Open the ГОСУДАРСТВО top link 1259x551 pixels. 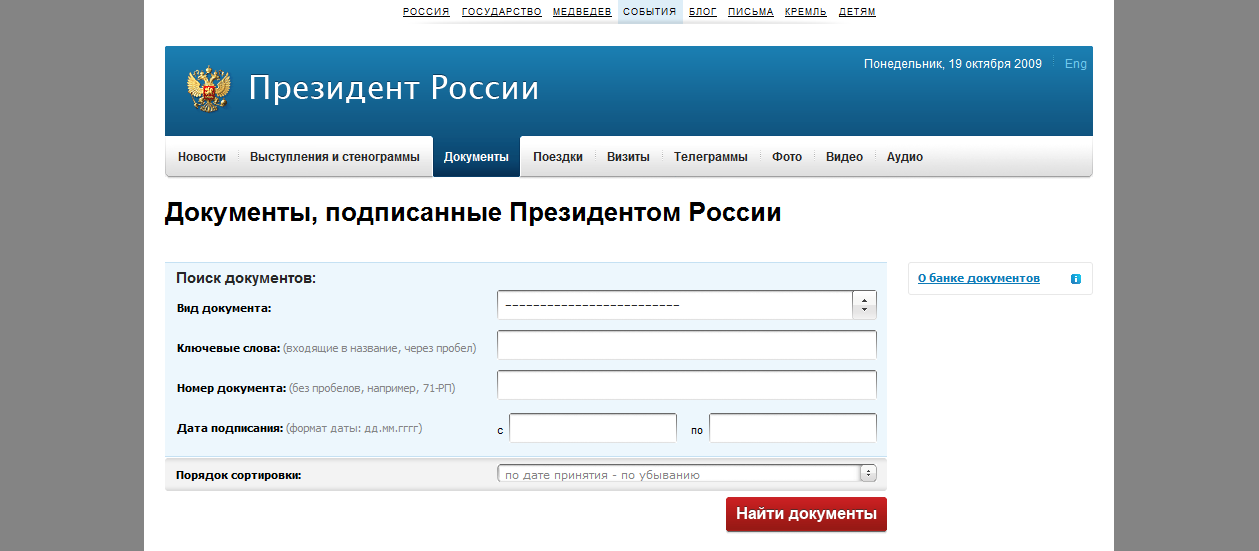point(502,12)
